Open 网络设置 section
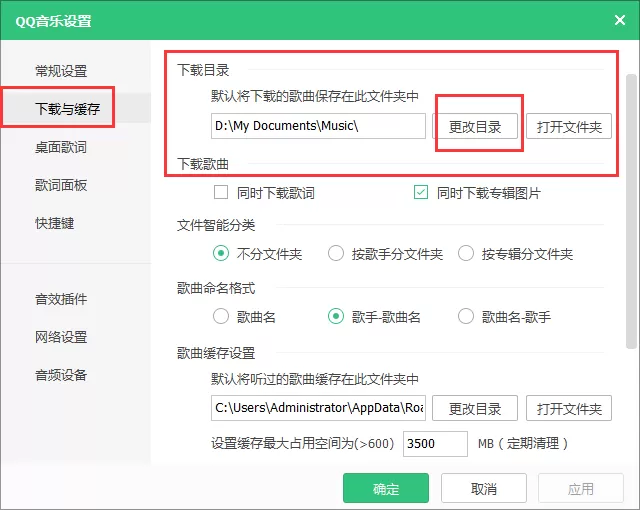 pos(61,337)
